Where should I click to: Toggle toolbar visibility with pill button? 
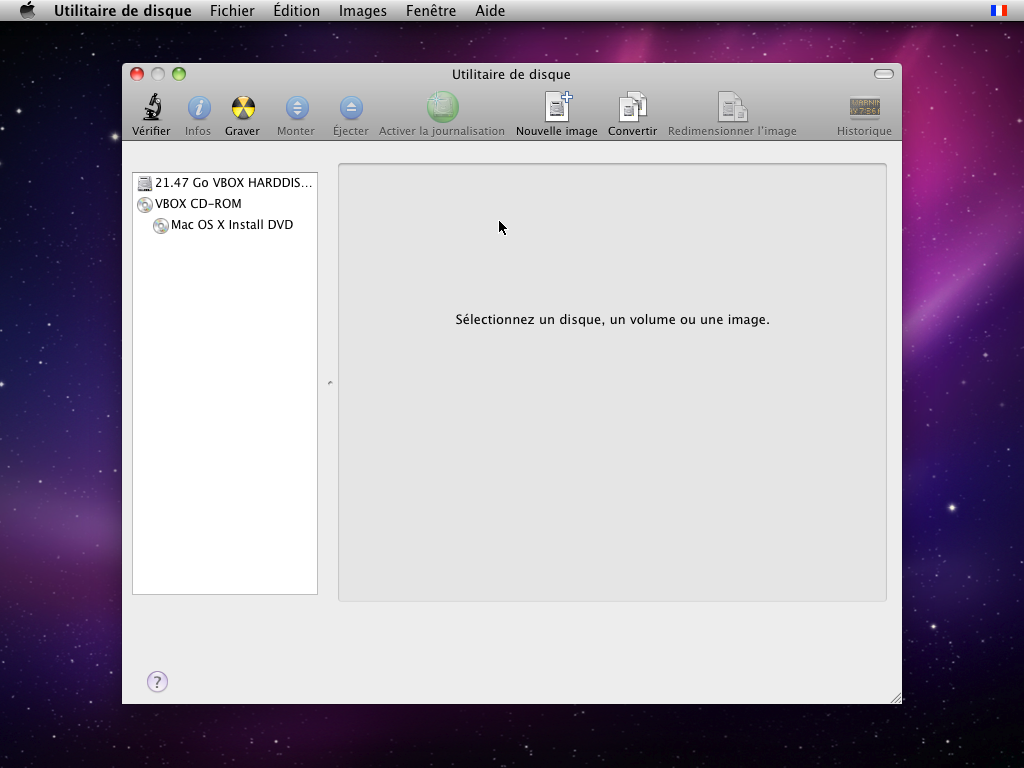click(x=883, y=74)
